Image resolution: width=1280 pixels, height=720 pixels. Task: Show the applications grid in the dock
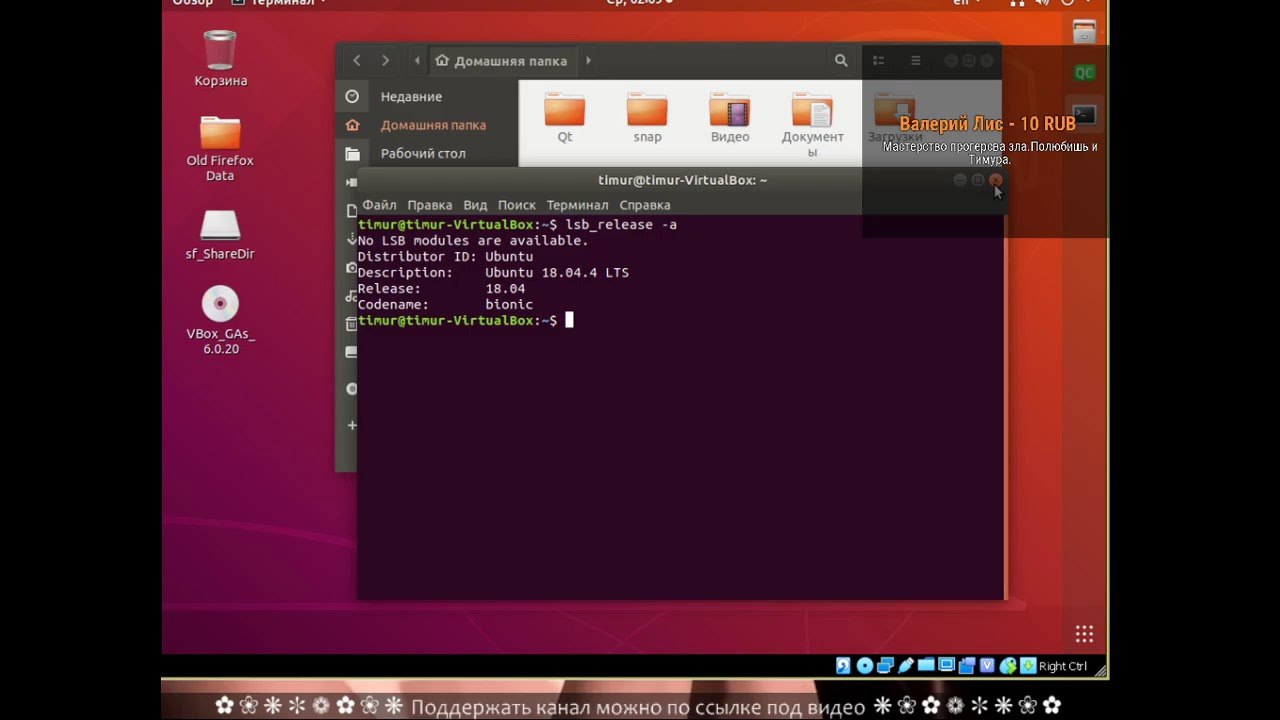[x=1084, y=634]
